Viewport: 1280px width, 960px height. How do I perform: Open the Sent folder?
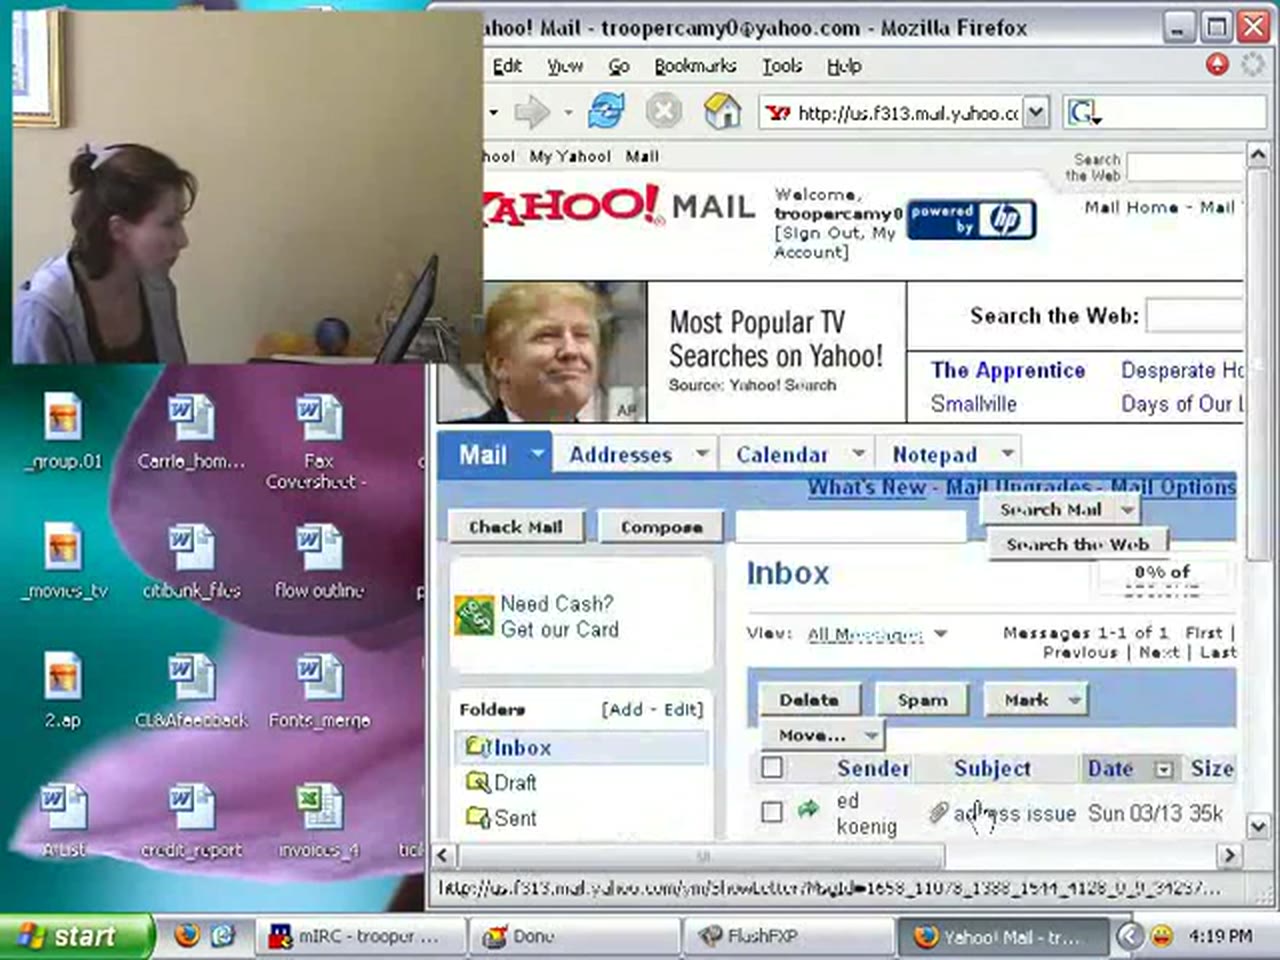tap(515, 818)
